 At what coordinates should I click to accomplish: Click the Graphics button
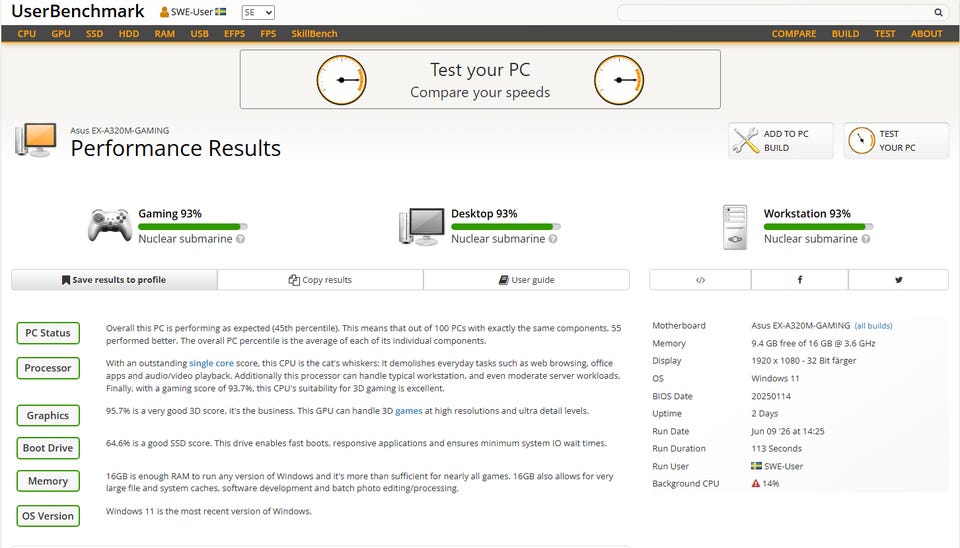(x=48, y=415)
